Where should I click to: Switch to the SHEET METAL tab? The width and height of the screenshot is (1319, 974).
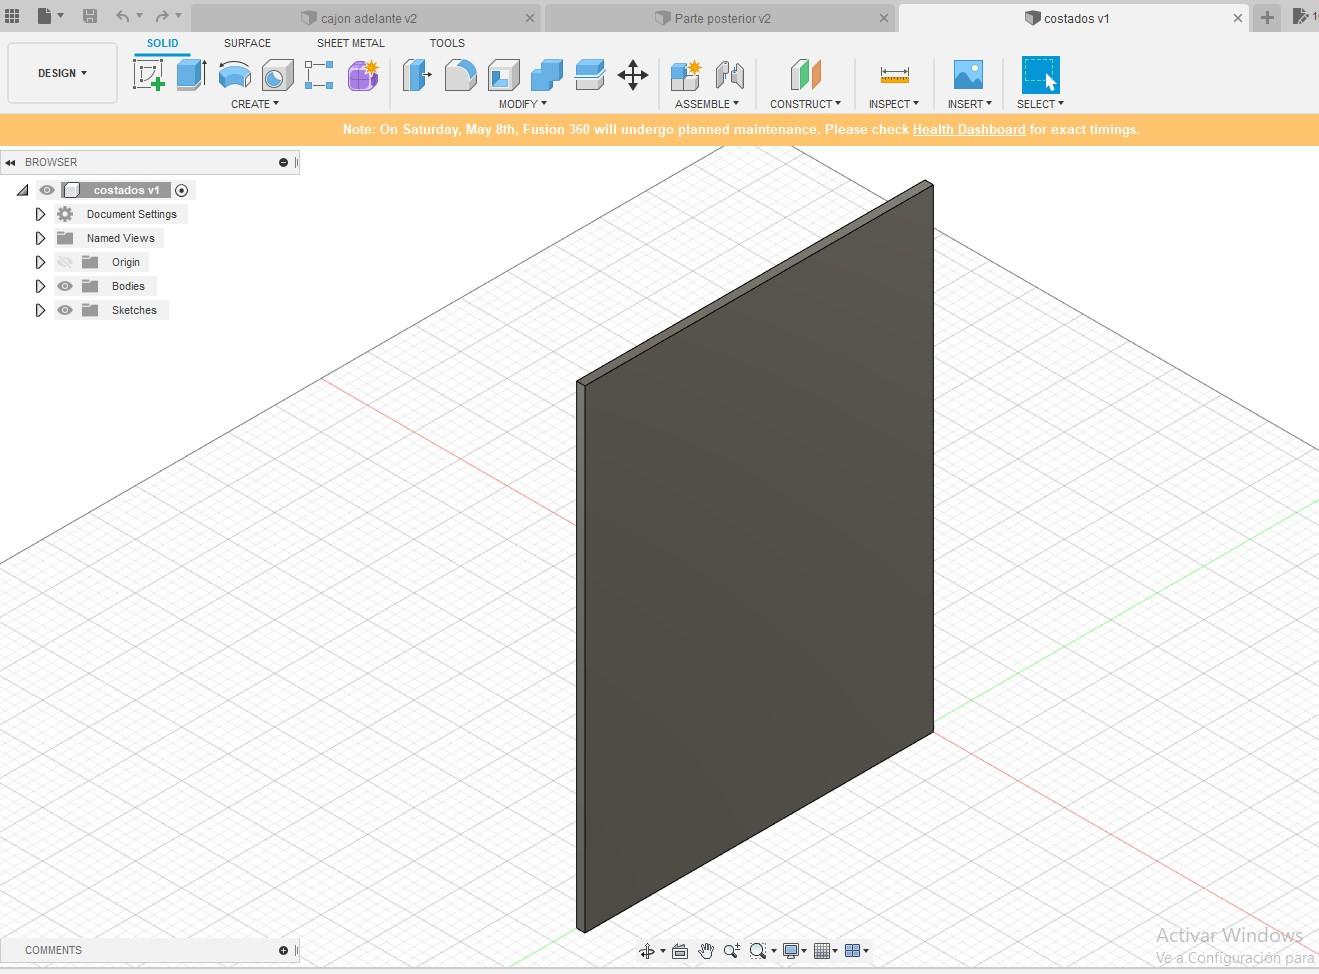click(x=351, y=43)
